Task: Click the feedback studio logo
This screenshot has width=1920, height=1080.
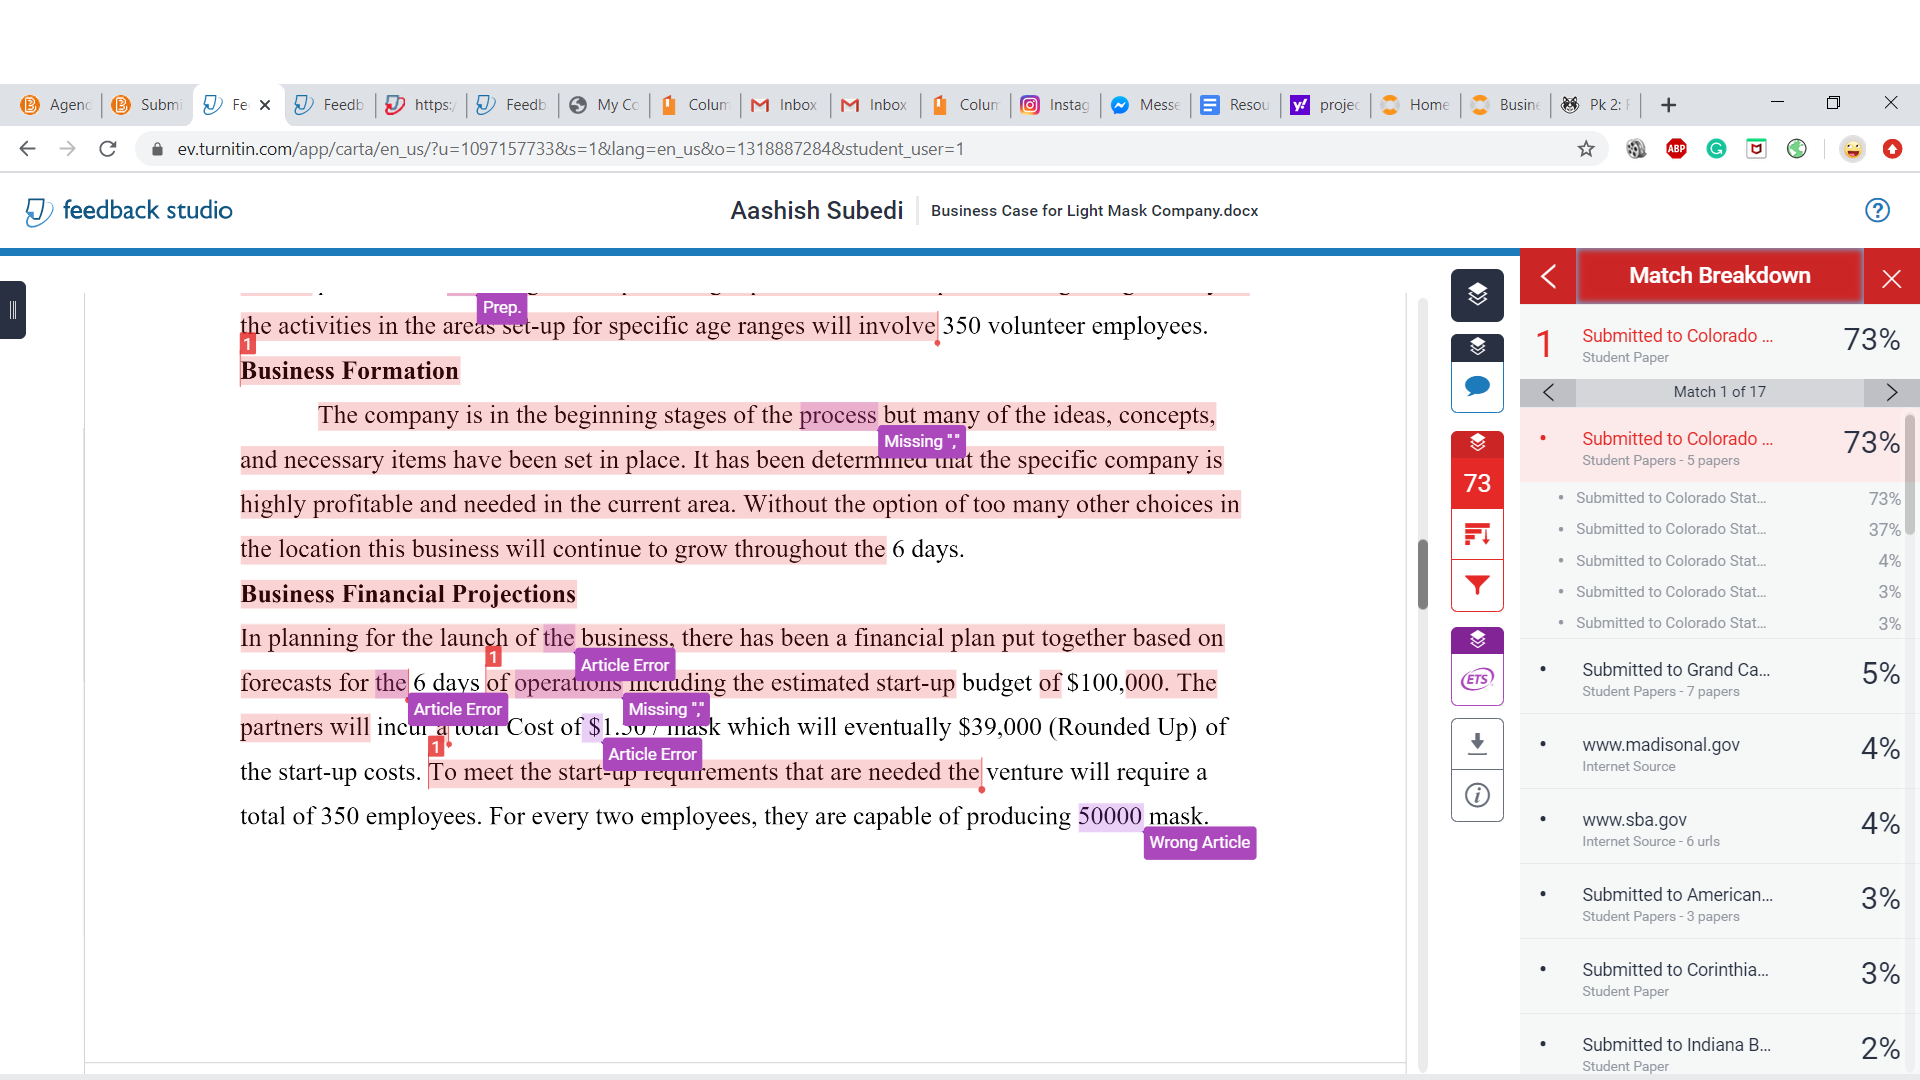Action: pyautogui.click(x=128, y=210)
